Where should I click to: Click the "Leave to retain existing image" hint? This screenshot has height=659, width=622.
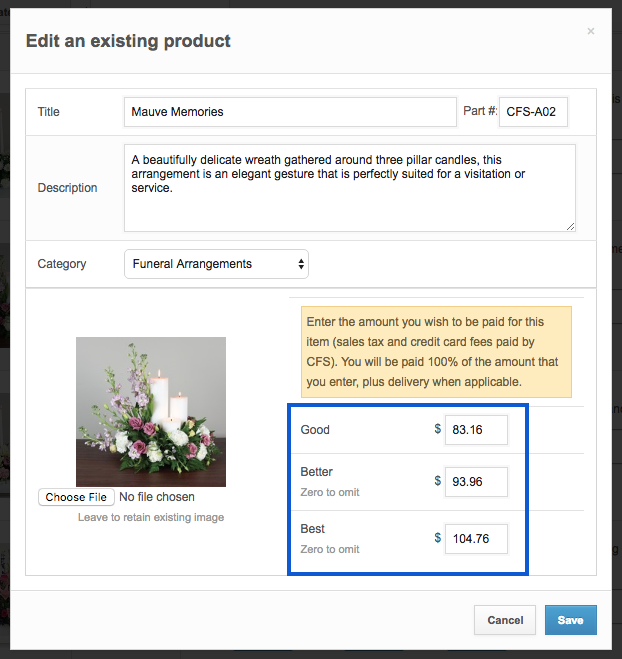(151, 517)
